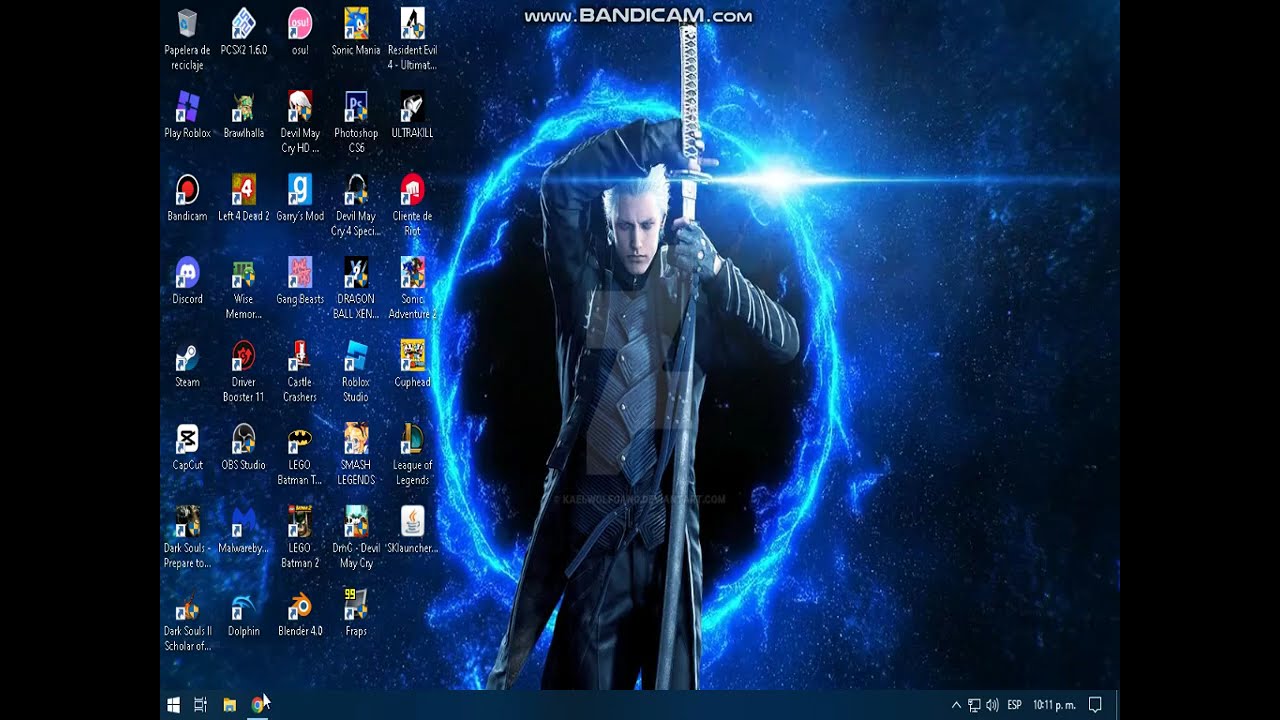1280x720 pixels.
Task: Click the ESP language indicator
Action: click(1014, 705)
